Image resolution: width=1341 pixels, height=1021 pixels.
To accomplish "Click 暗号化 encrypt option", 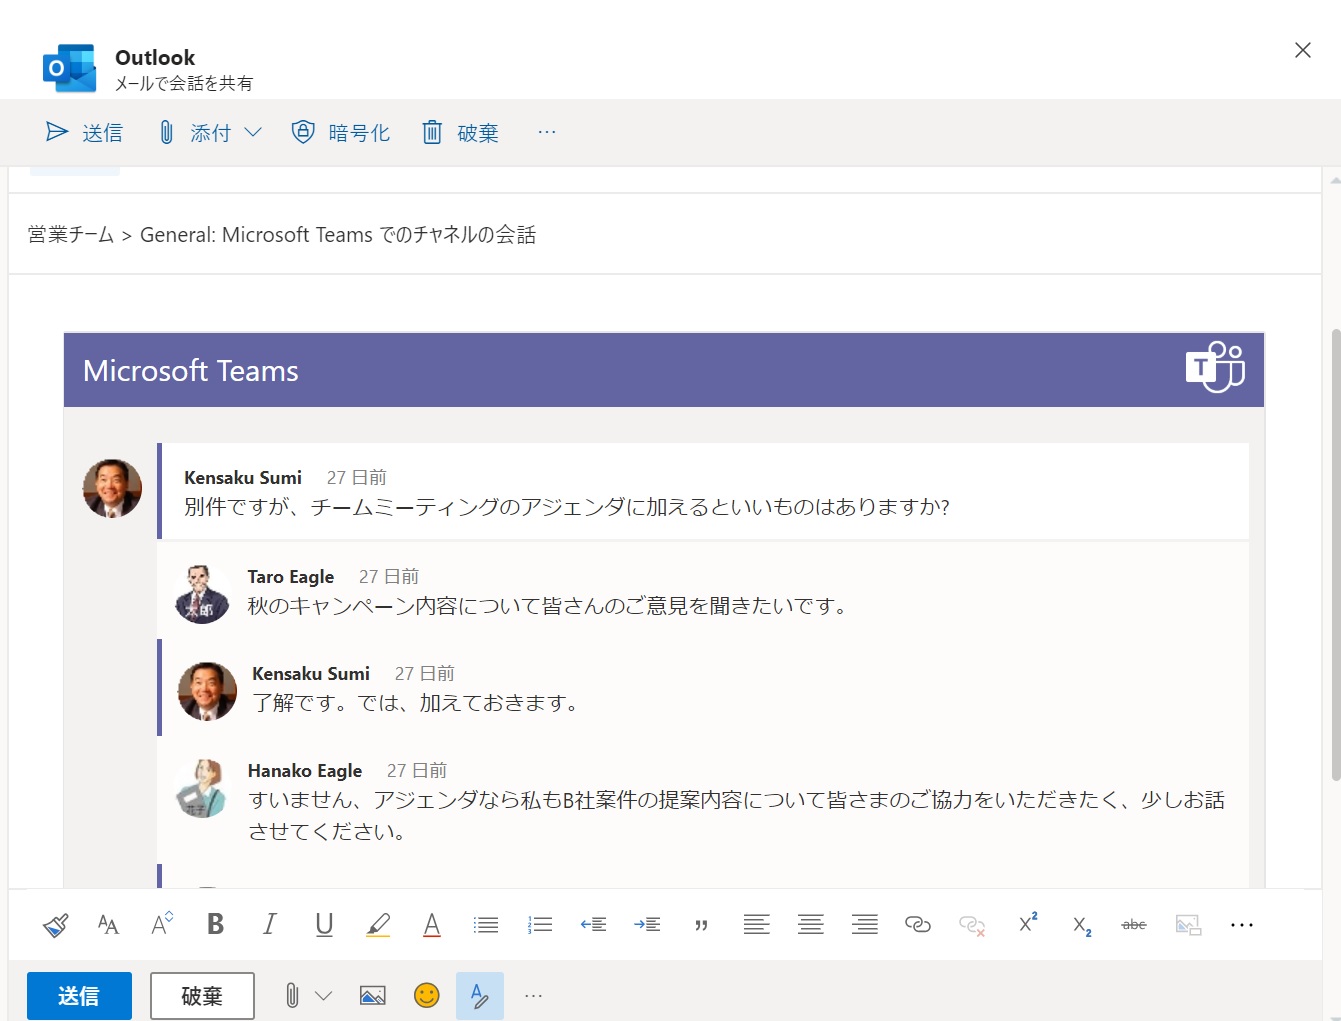I will coord(340,133).
